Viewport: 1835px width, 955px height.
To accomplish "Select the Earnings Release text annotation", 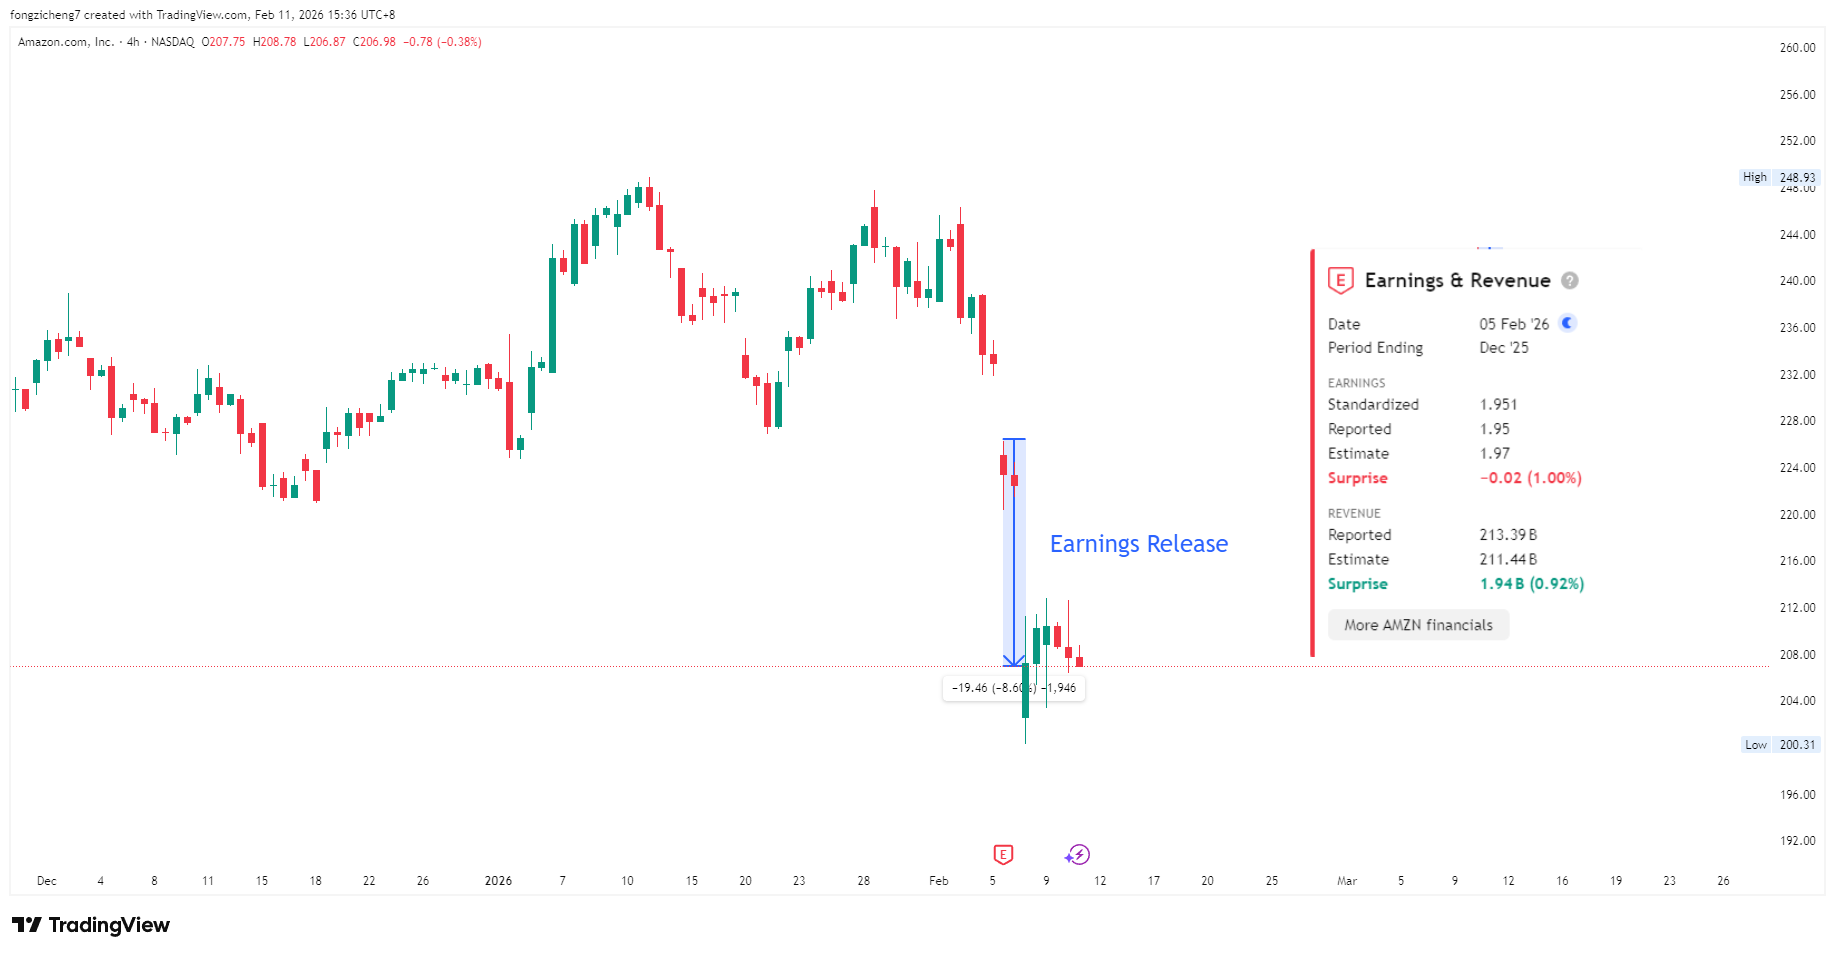I will 1138,544.
